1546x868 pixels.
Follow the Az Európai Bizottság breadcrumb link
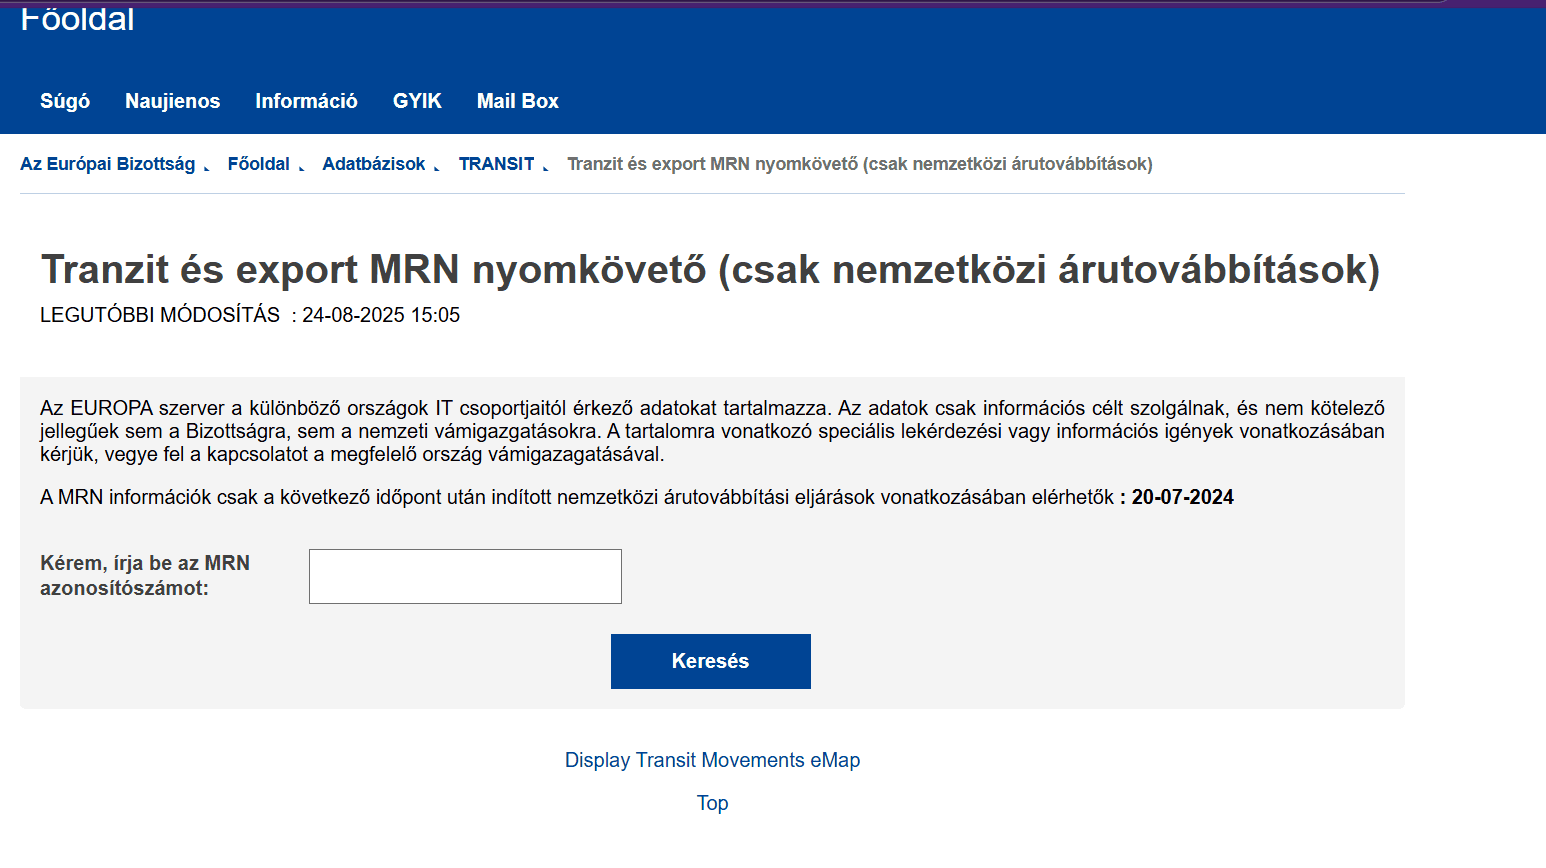click(107, 164)
